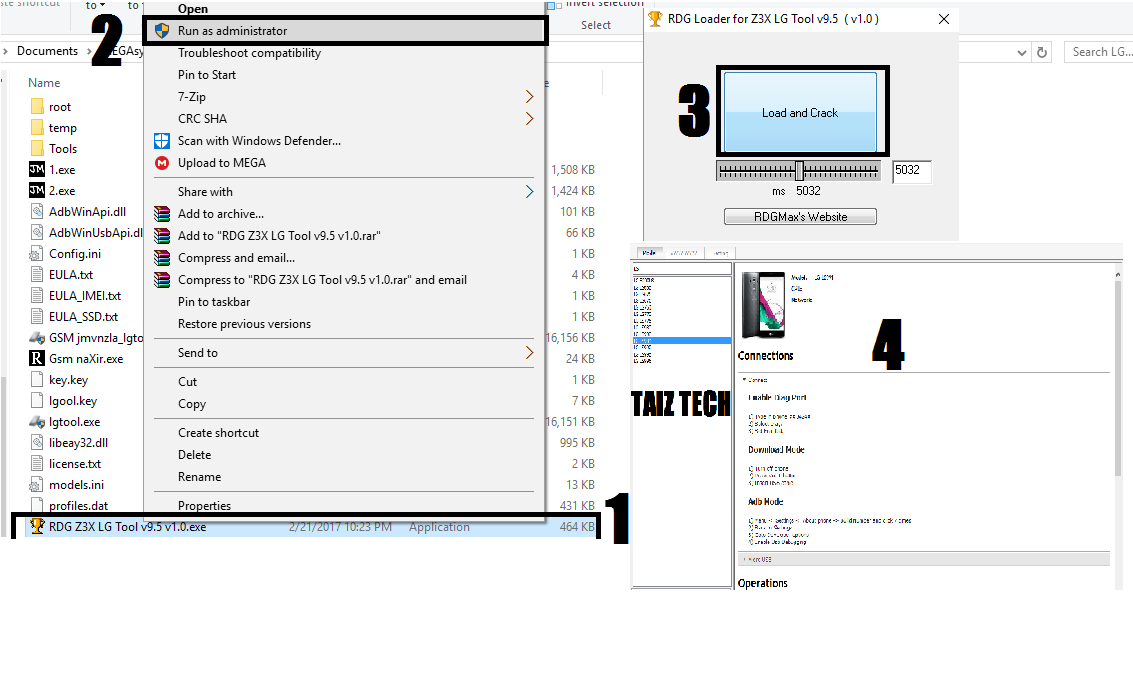
Task: Click RDG Z3X LG Tool trophy icon
Action: (37, 527)
